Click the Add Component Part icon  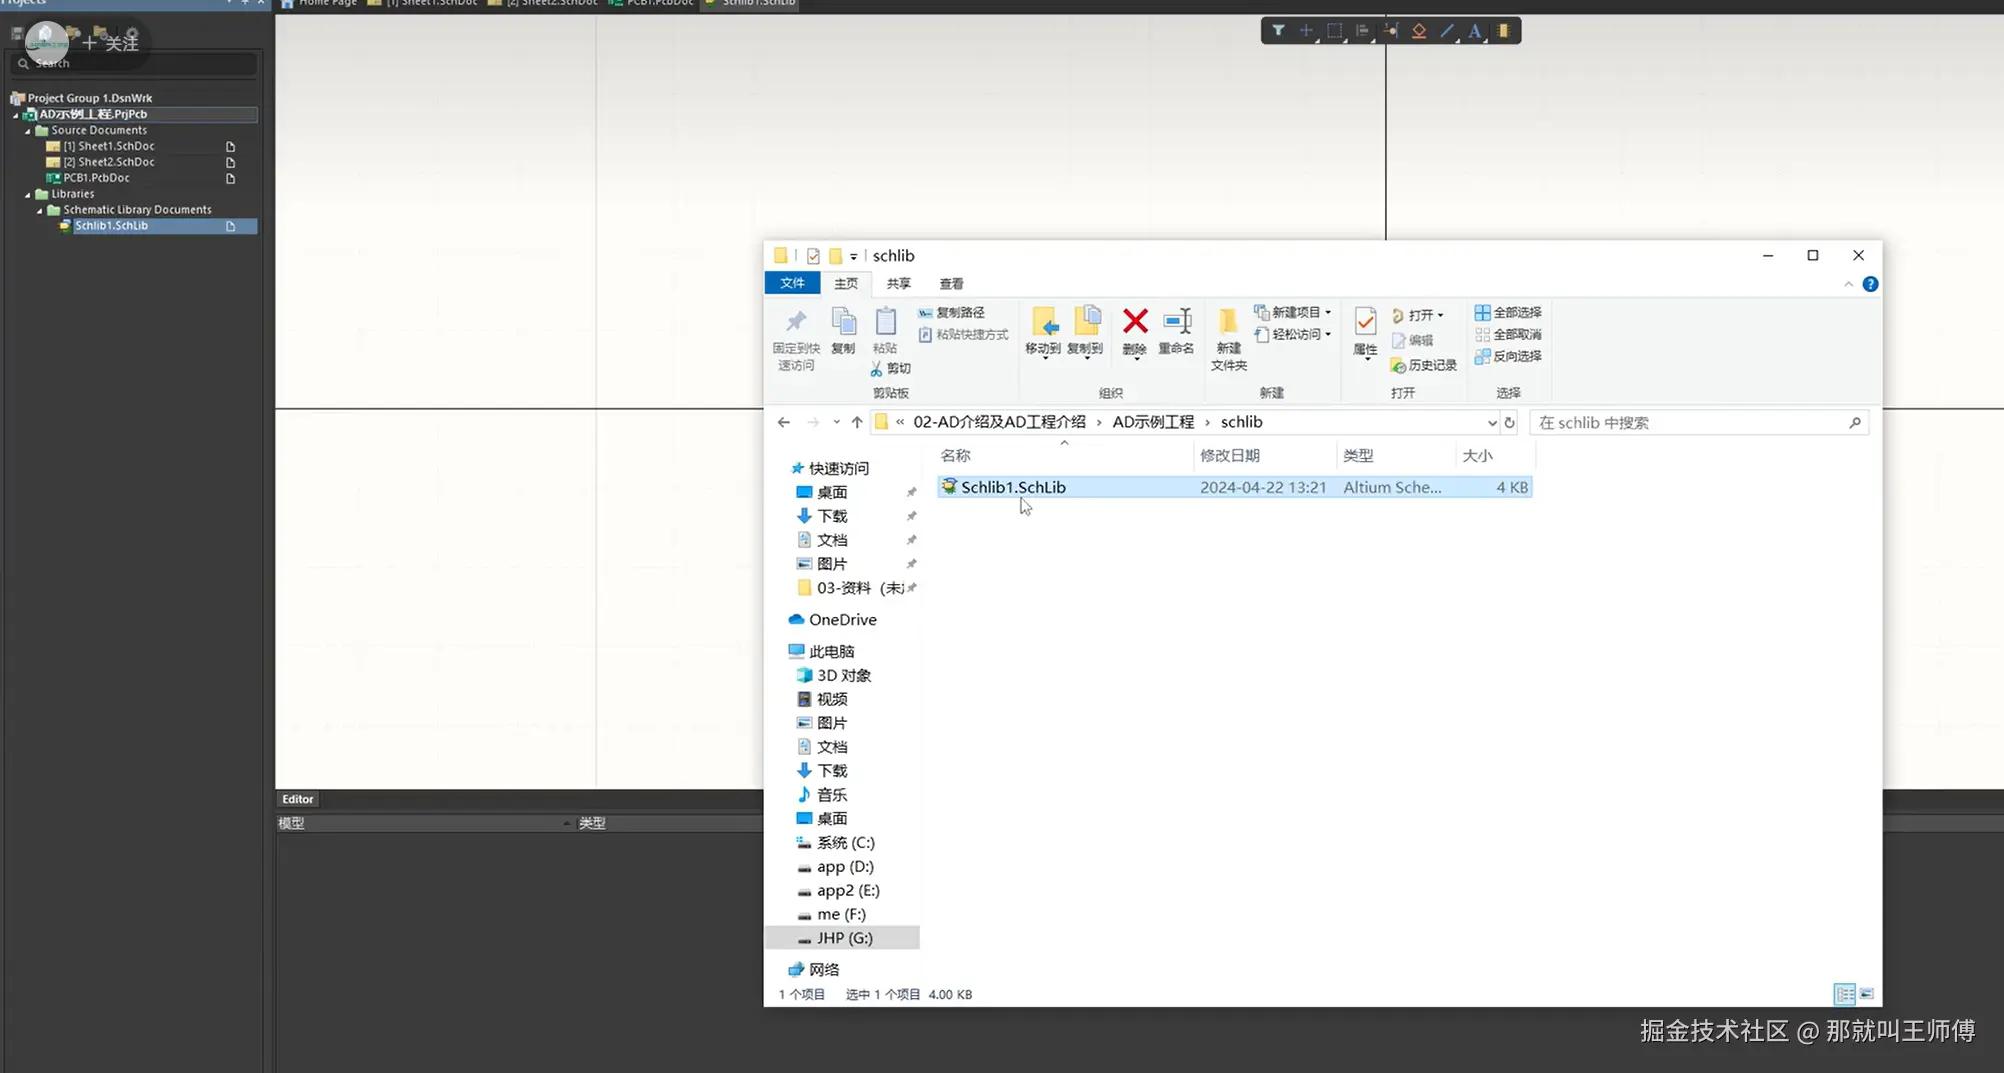click(x=1503, y=31)
